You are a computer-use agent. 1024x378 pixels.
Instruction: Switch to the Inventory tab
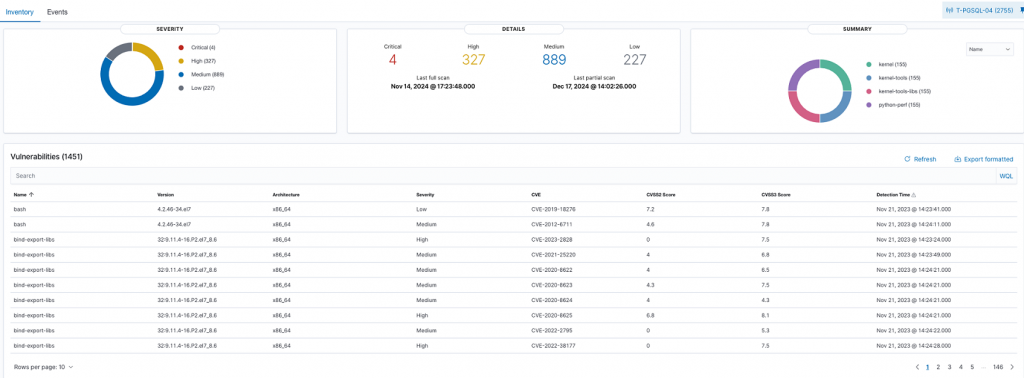[20, 12]
